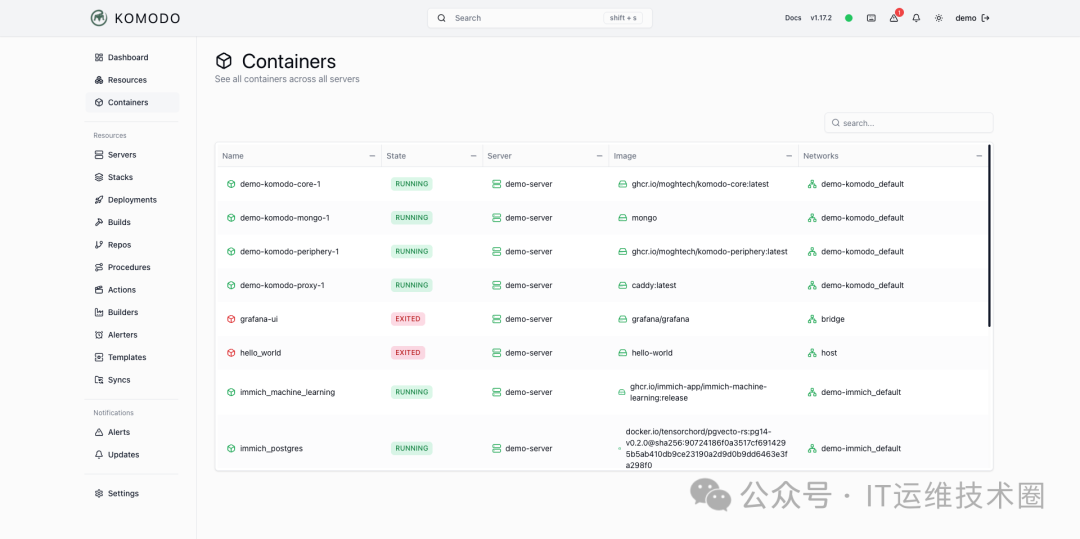Viewport: 1080px width, 539px height.
Task: Open the hello_world container
Action: [x=260, y=353]
